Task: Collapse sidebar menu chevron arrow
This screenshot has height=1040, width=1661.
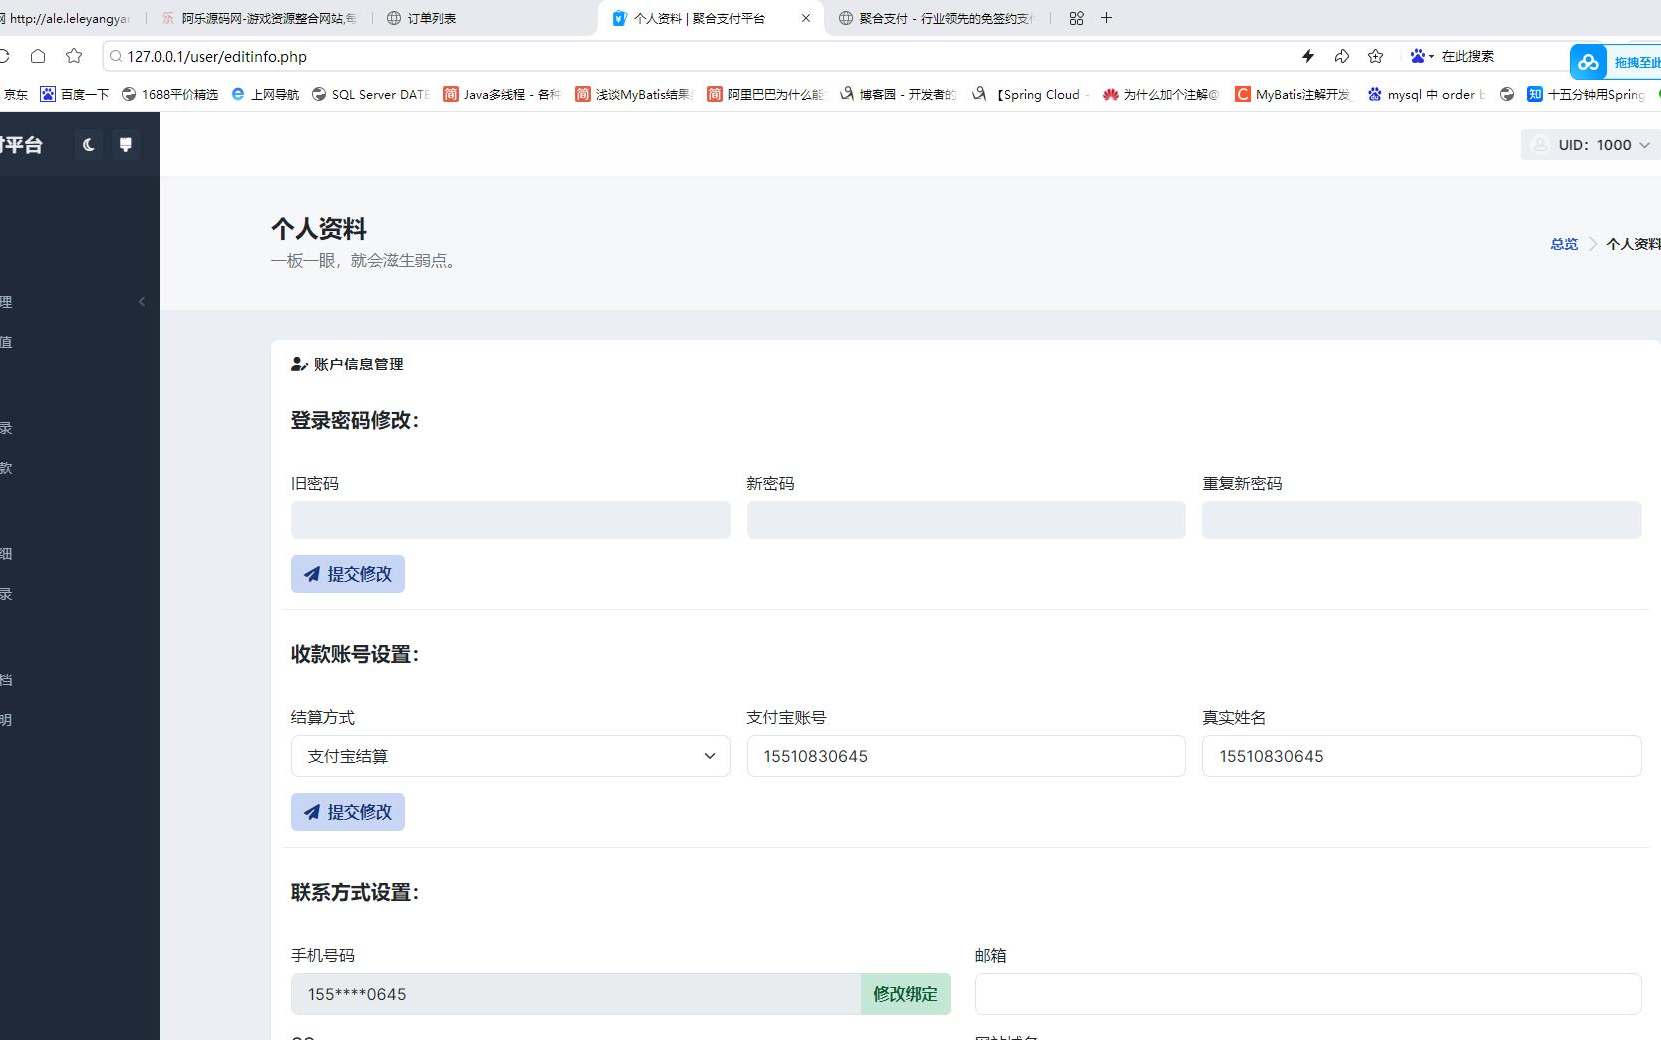Action: 142,301
